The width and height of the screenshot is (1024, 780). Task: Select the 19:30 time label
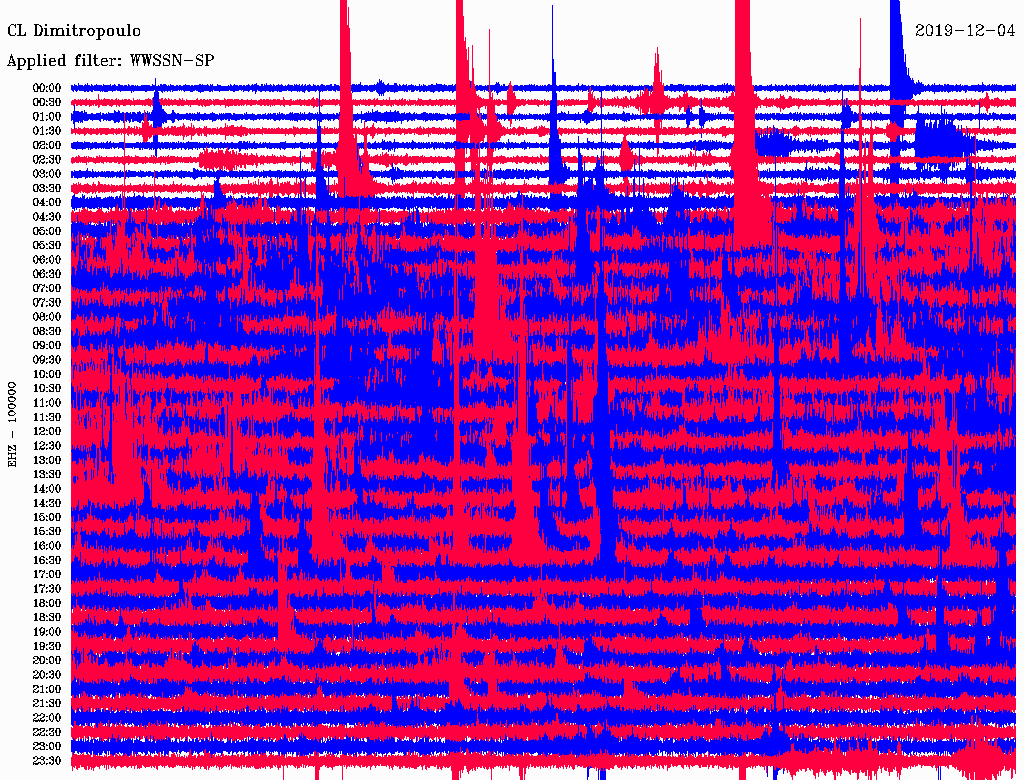click(46, 646)
